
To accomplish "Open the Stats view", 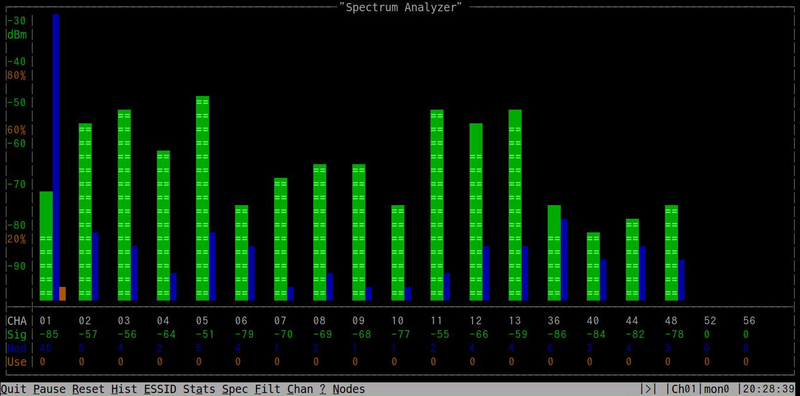I will [199, 389].
